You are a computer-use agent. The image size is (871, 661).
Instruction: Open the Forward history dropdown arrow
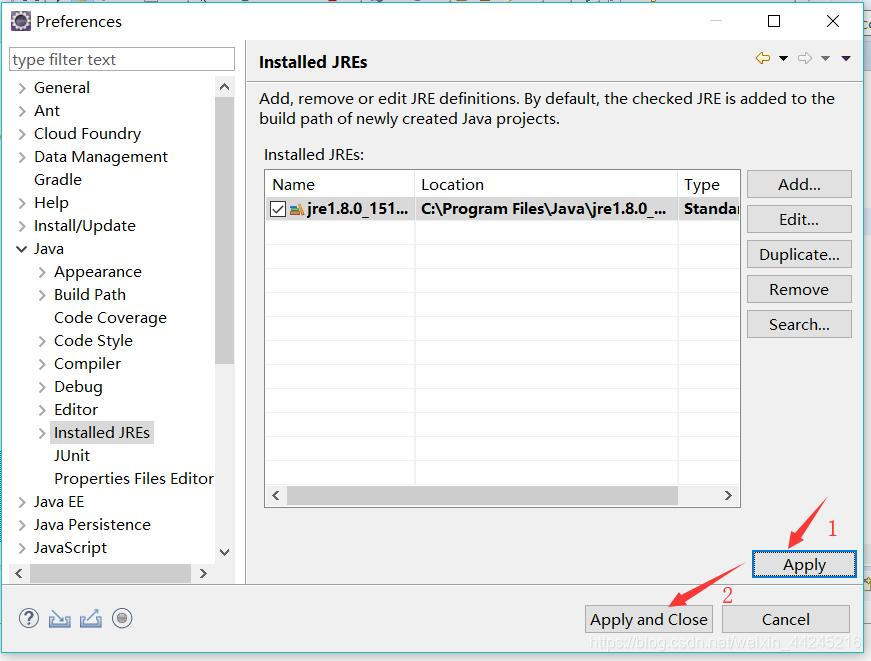[825, 58]
